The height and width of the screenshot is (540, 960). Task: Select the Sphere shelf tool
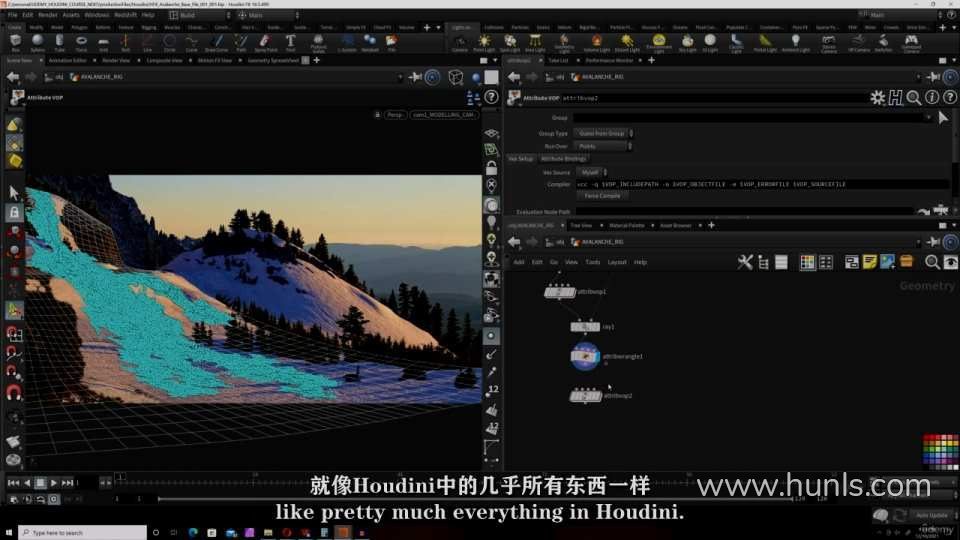tap(37, 42)
